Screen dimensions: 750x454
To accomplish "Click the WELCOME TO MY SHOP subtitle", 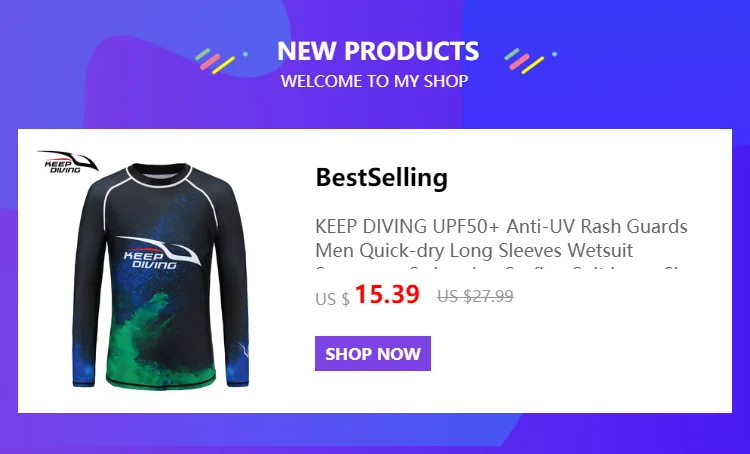I will point(374,81).
